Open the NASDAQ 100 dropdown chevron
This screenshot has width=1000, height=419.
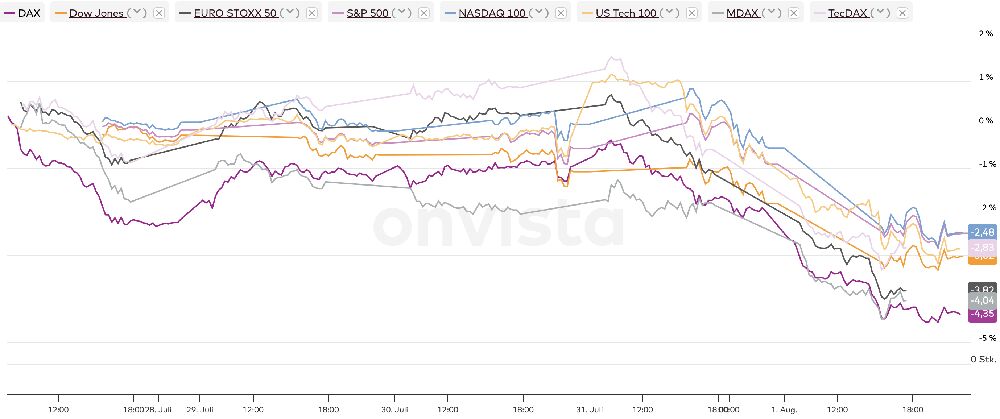pyautogui.click(x=539, y=13)
